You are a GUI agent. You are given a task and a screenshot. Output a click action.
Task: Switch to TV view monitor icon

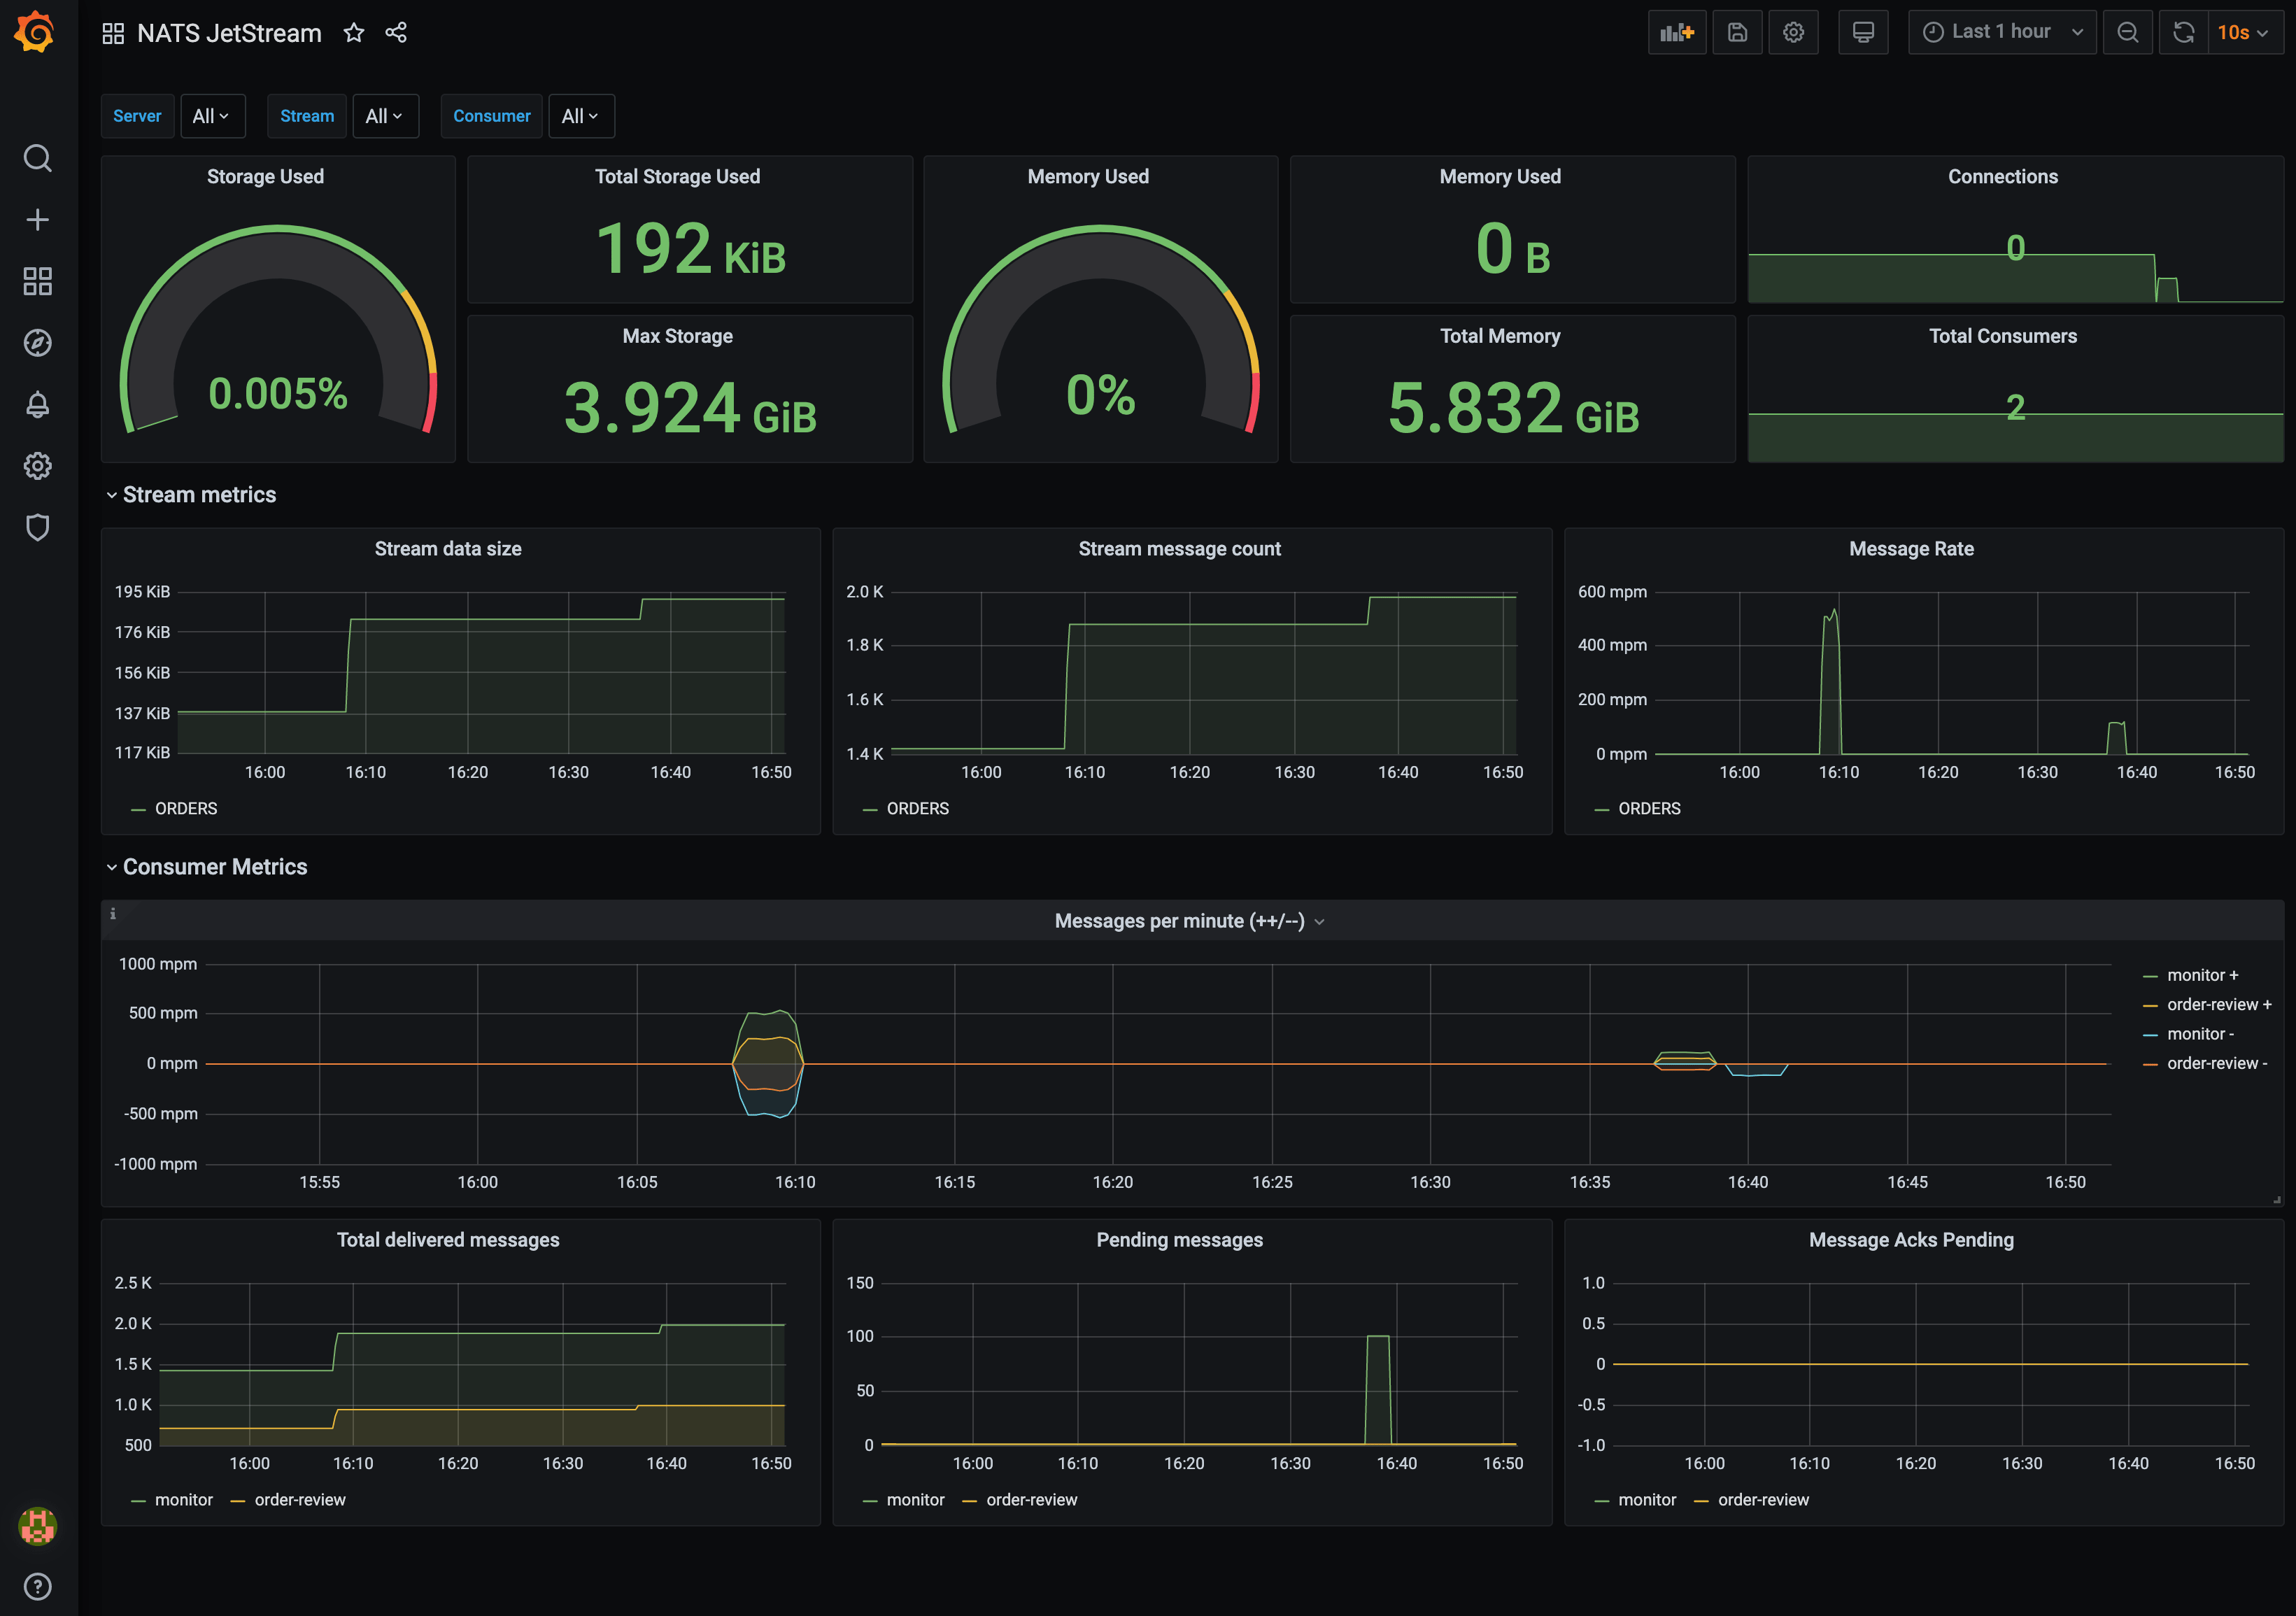pos(1862,32)
